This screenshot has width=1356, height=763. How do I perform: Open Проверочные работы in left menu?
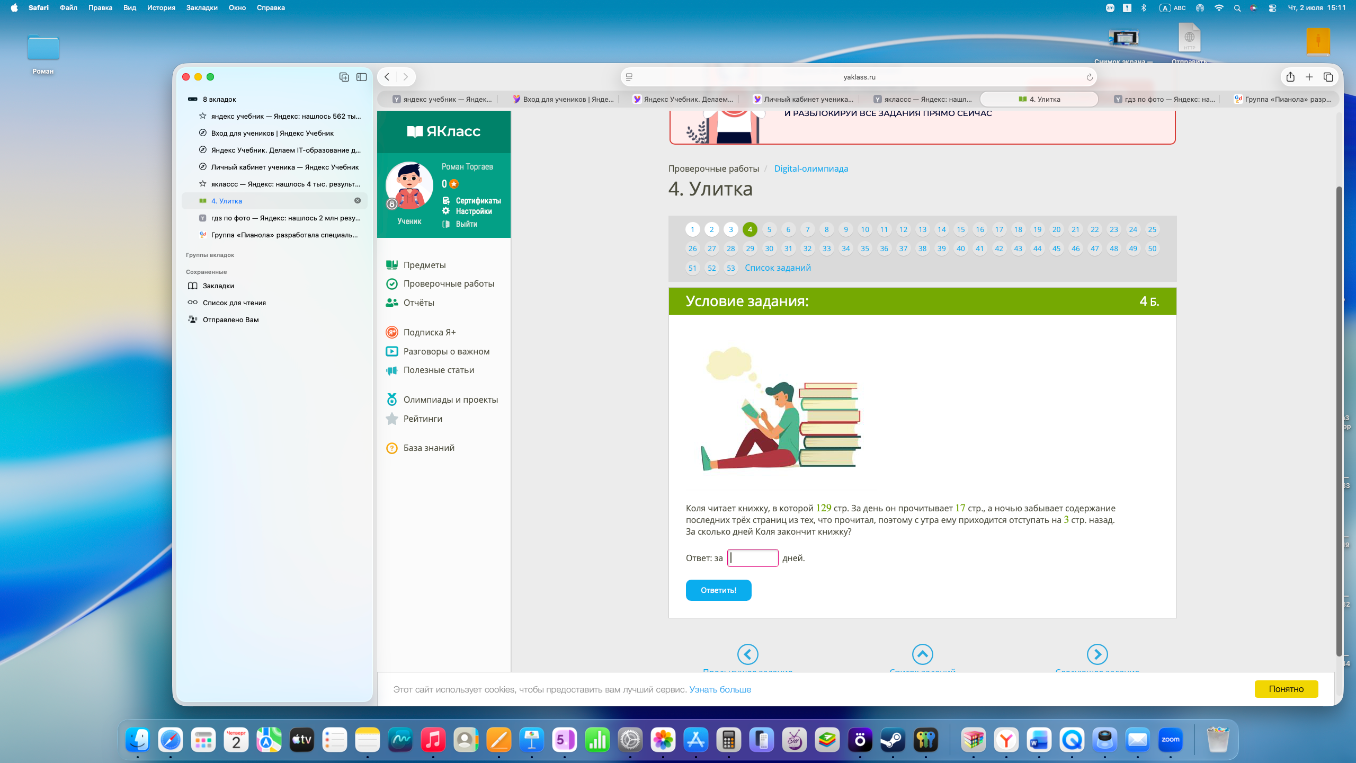tap(448, 284)
